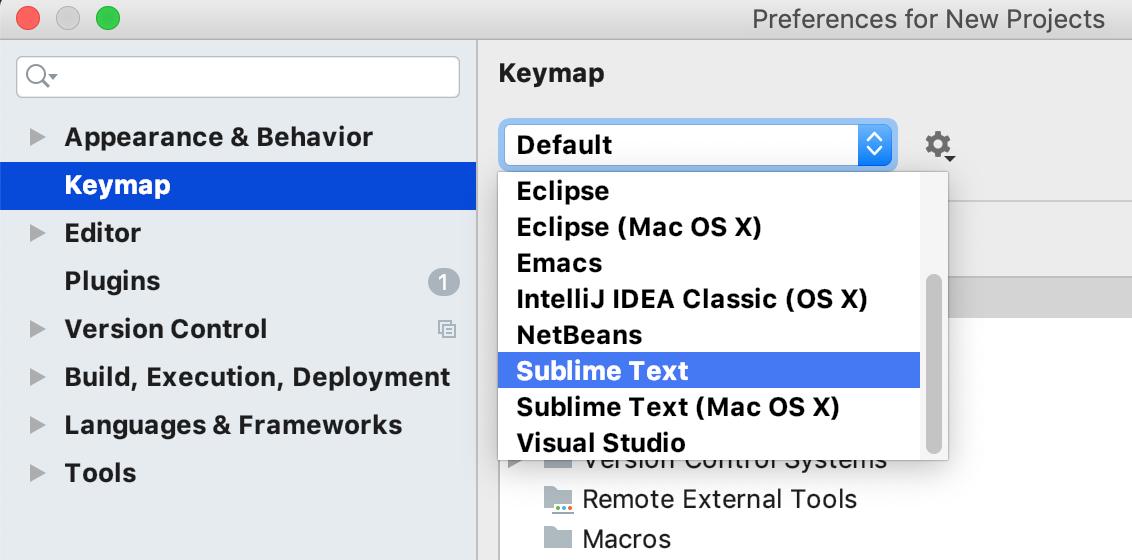1132x560 pixels.
Task: Click the keymap dropdown list scrollbar
Action: [x=934, y=364]
